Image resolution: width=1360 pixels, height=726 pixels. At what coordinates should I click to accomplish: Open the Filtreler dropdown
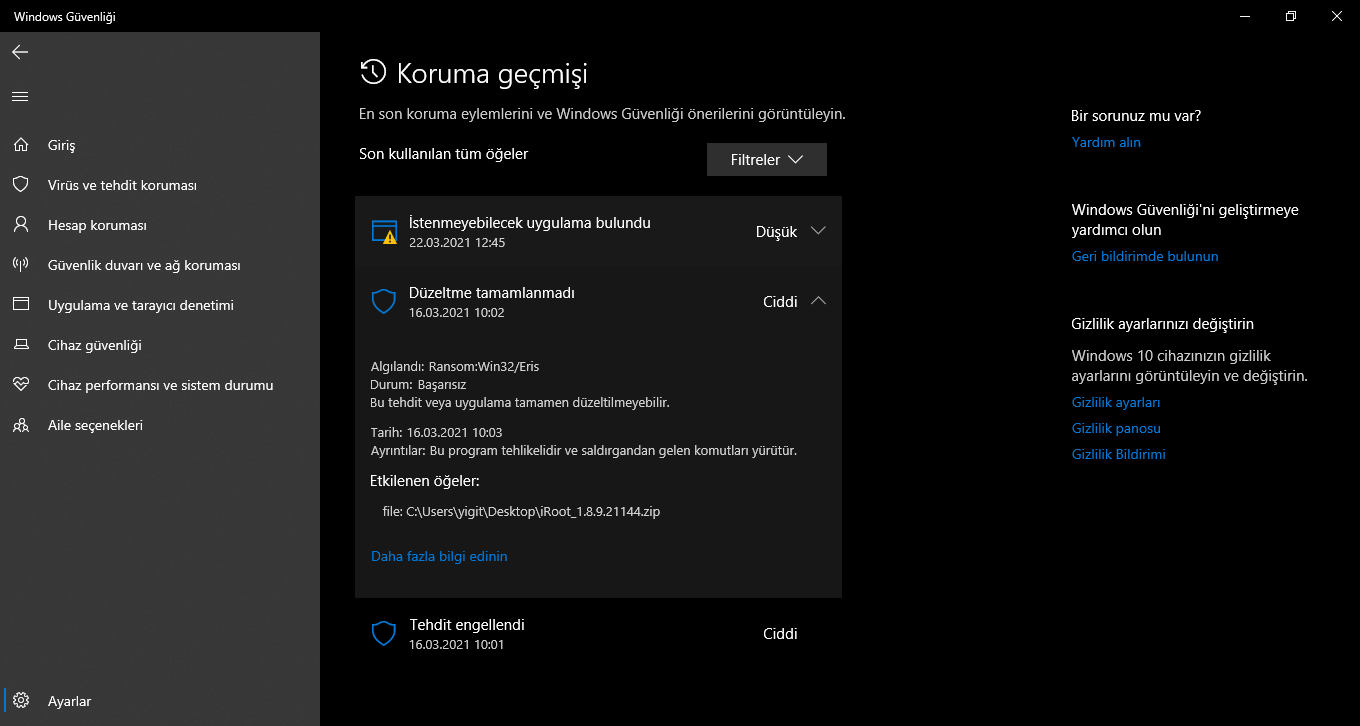[767, 160]
